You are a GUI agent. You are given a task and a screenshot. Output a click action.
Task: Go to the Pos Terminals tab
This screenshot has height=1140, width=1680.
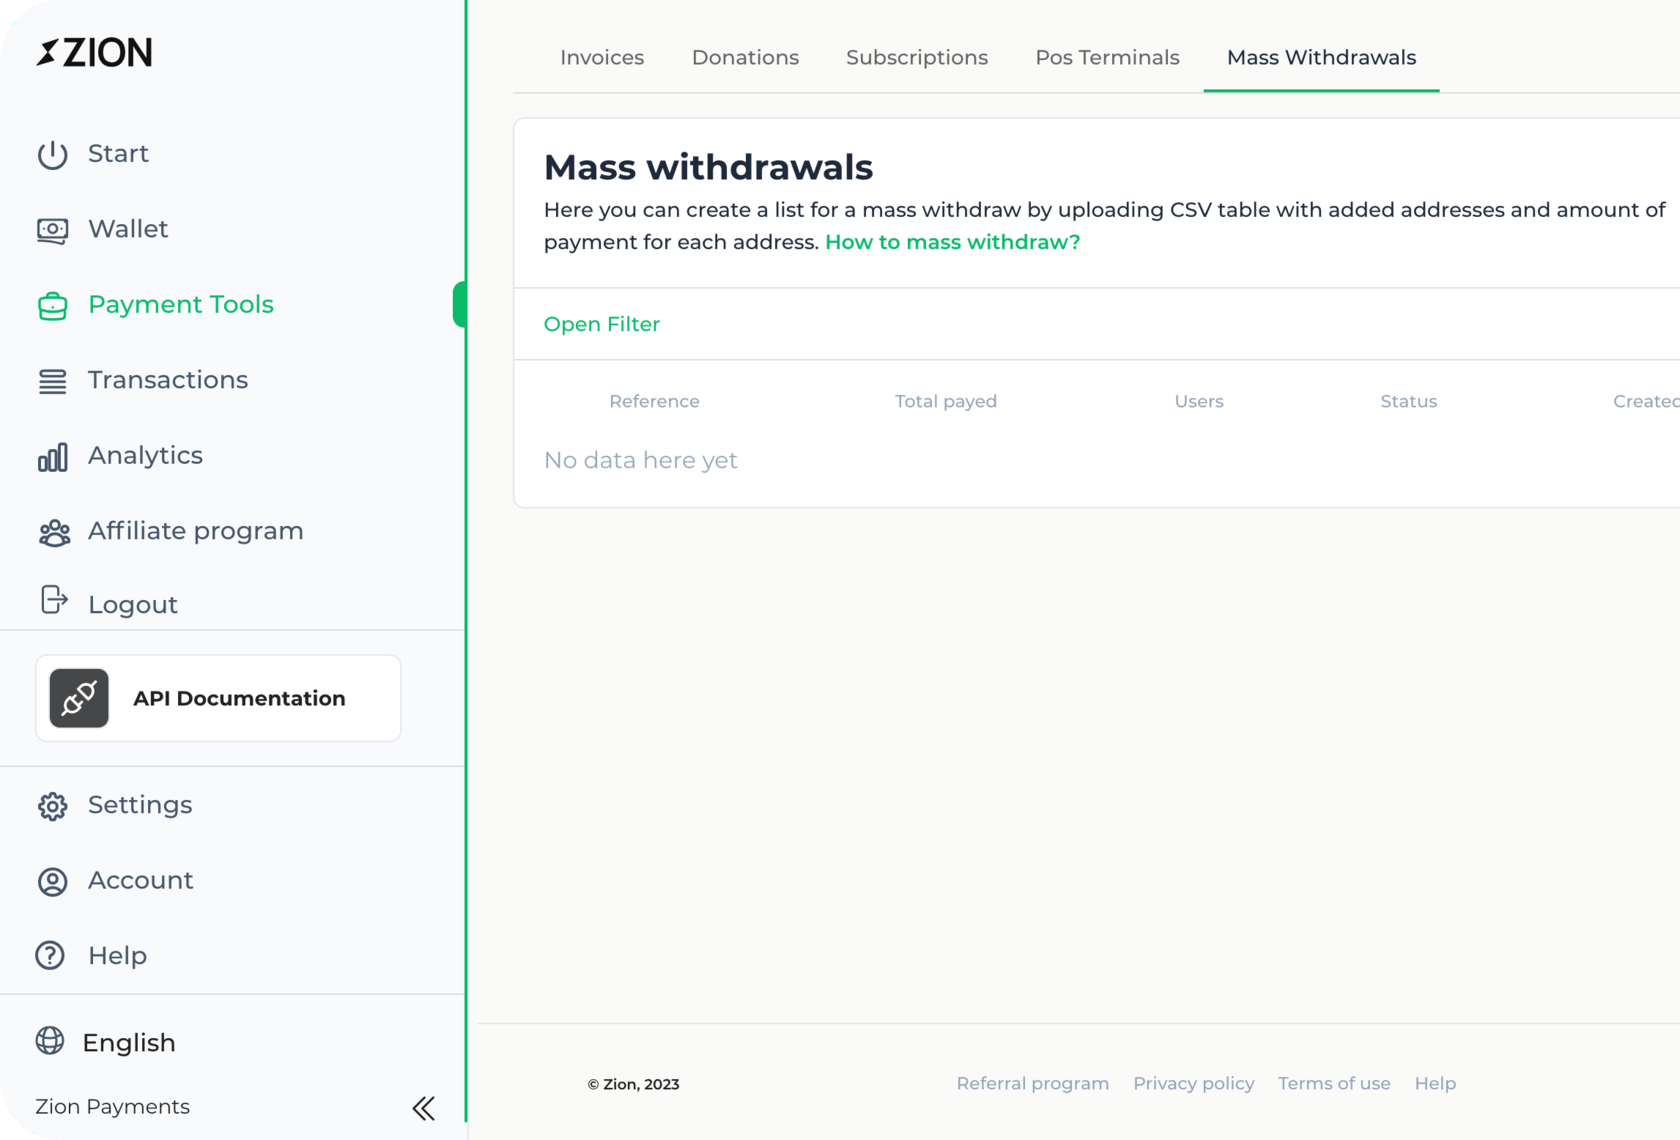click(1107, 58)
